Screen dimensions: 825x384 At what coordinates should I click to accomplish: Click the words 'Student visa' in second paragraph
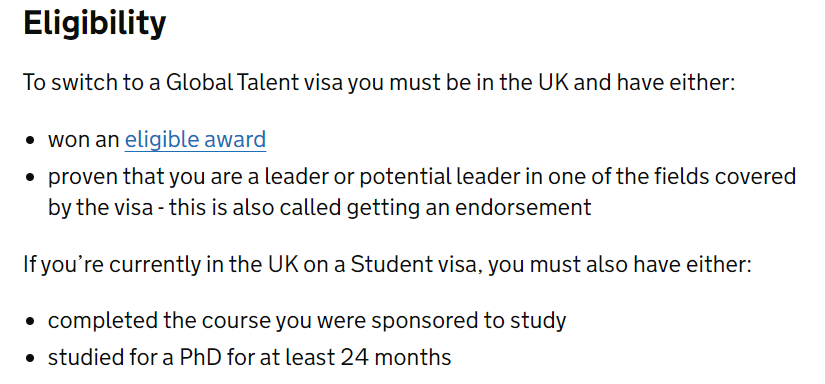(416, 264)
